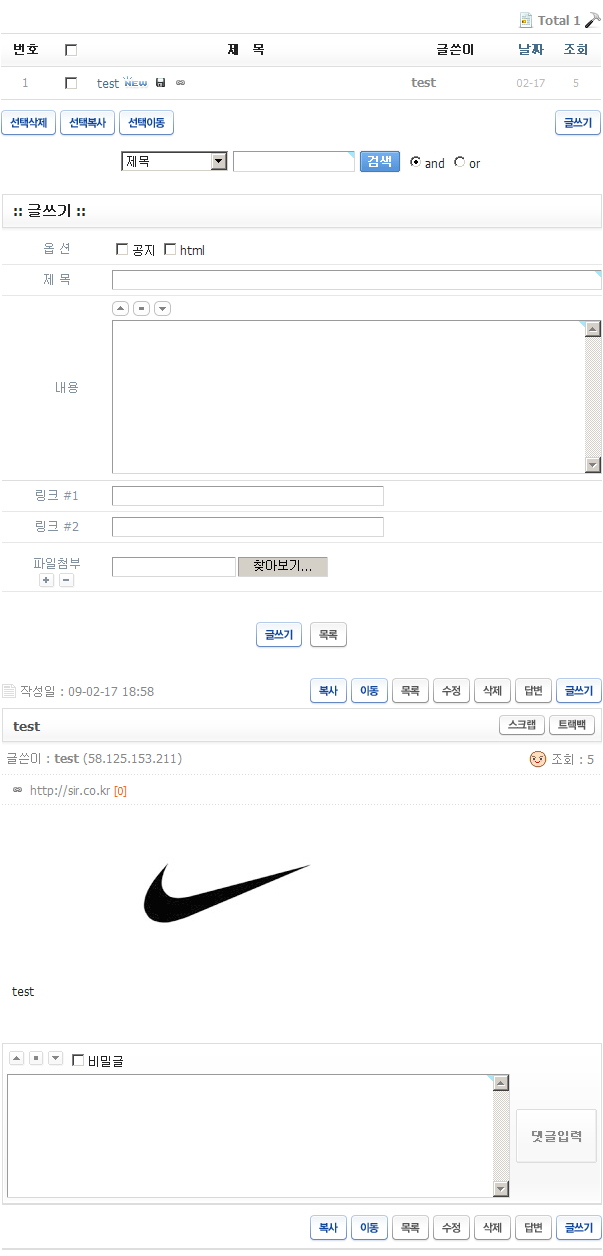Click the page icon before 작성일
603x1256 pixels.
[x=9, y=691]
